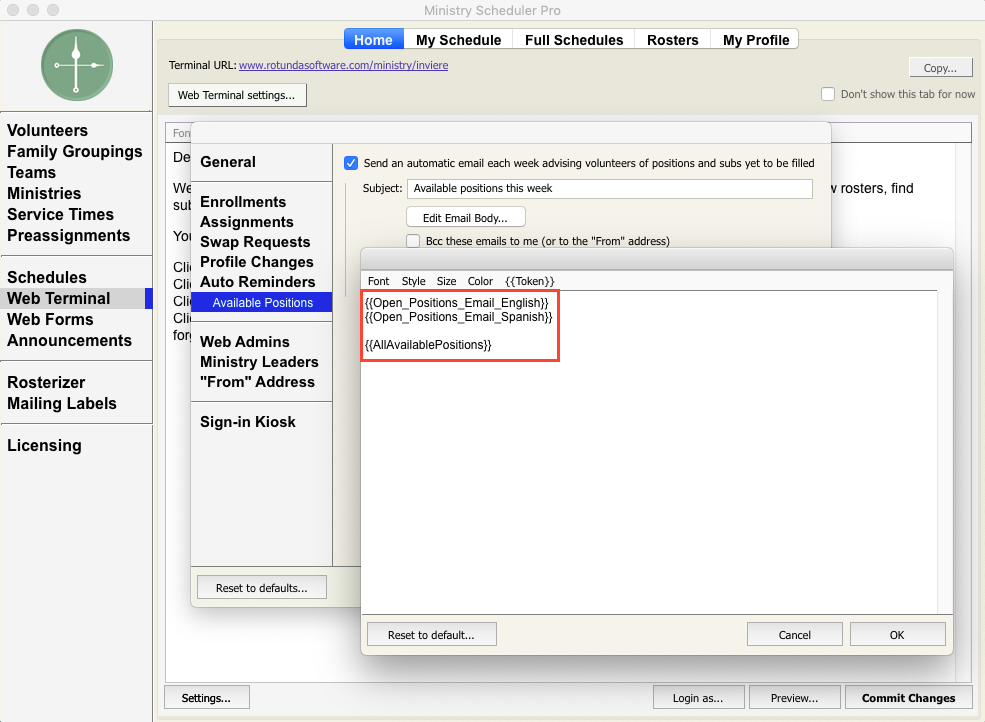Open Licensing in the sidebar

tap(44, 445)
